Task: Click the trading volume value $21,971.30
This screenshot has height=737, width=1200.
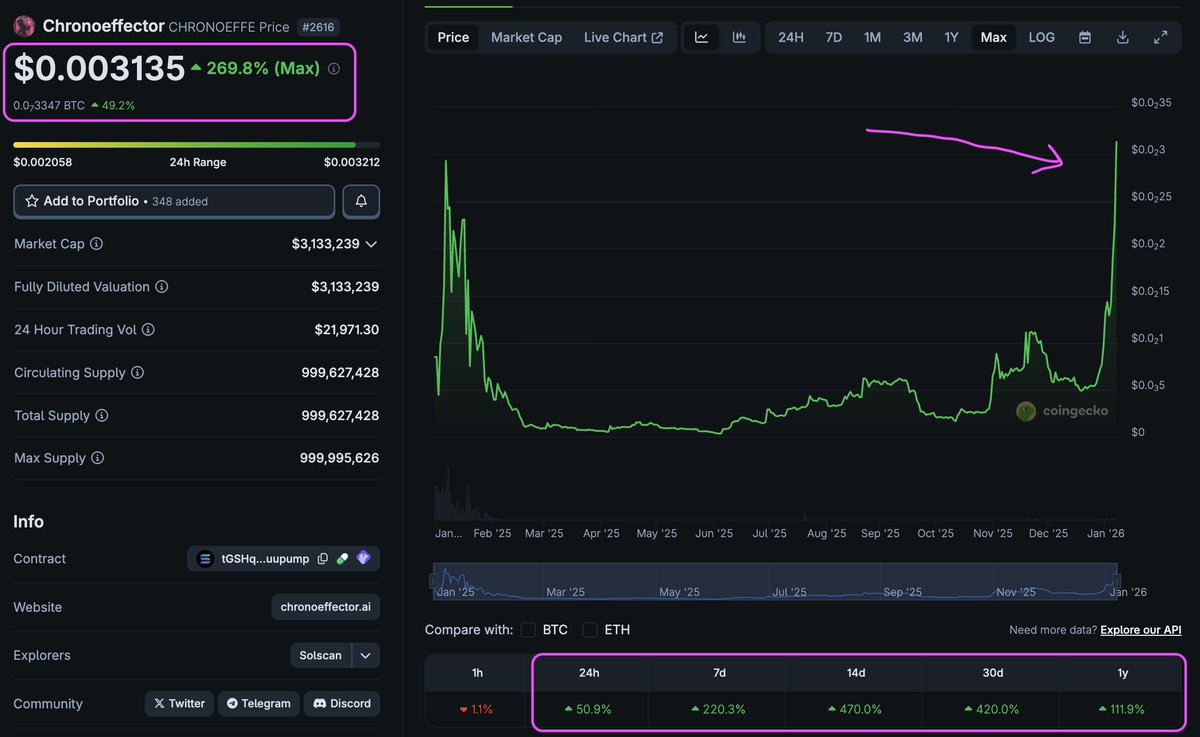Action: click(346, 330)
